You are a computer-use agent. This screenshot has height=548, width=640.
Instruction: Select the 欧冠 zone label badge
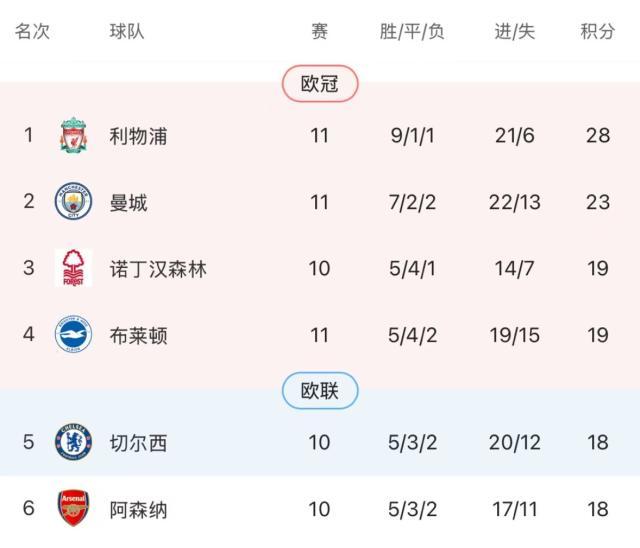(320, 85)
